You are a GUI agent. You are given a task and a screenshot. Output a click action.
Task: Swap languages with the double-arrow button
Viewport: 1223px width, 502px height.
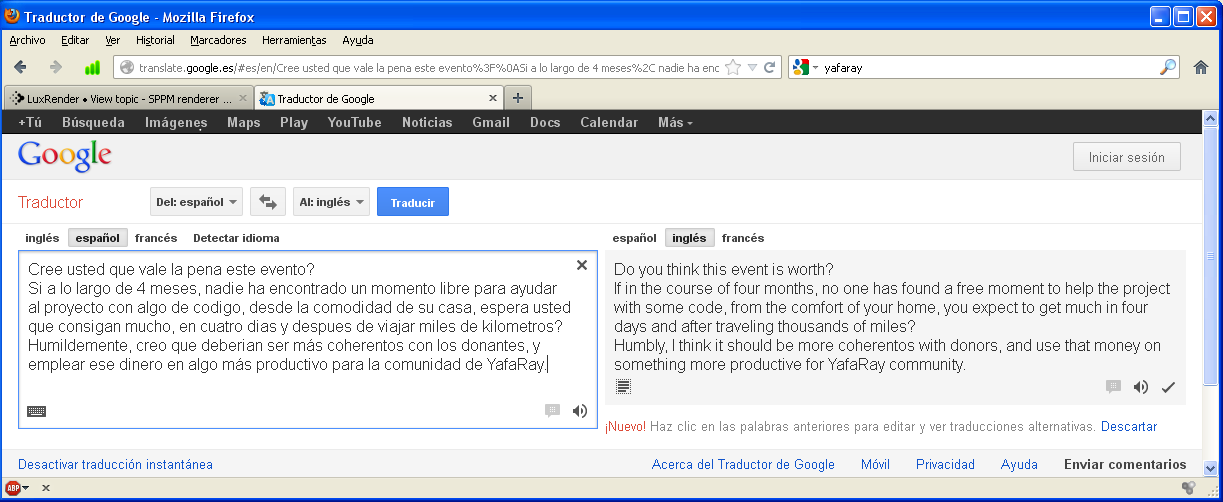click(x=268, y=202)
